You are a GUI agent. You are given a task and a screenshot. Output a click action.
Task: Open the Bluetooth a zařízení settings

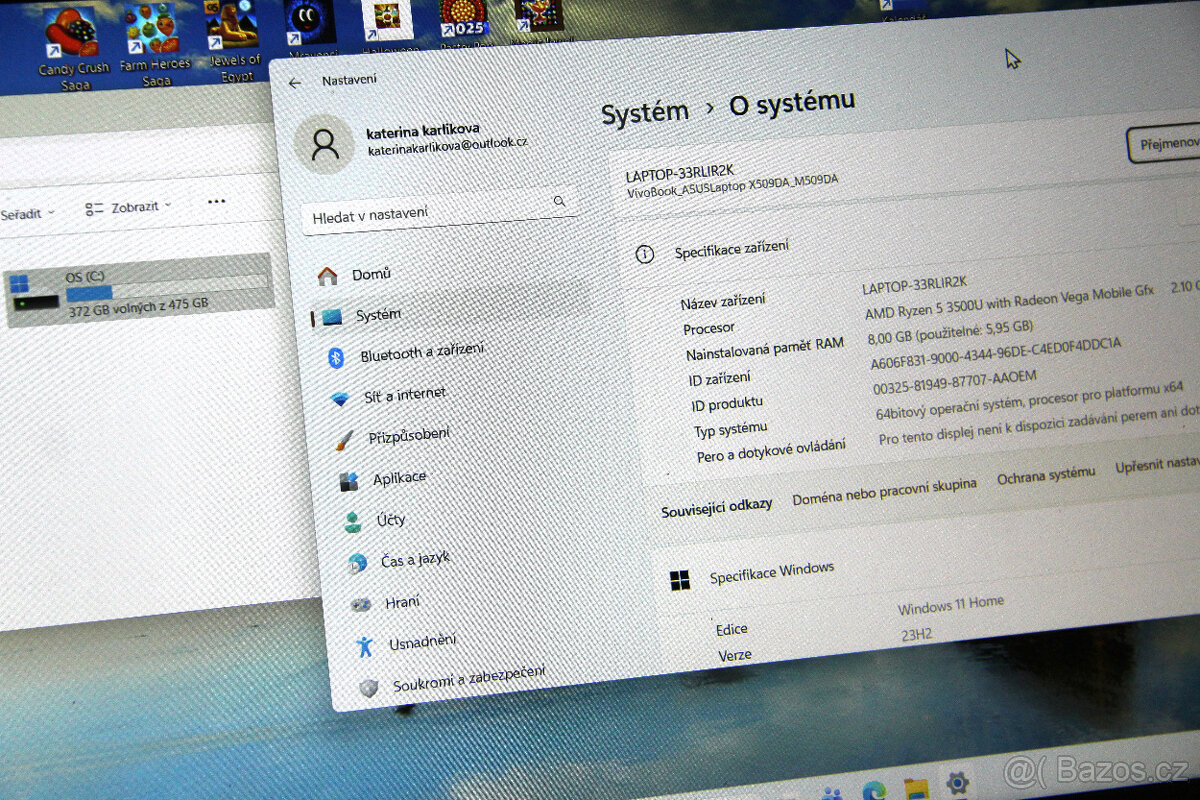pyautogui.click(x=421, y=352)
